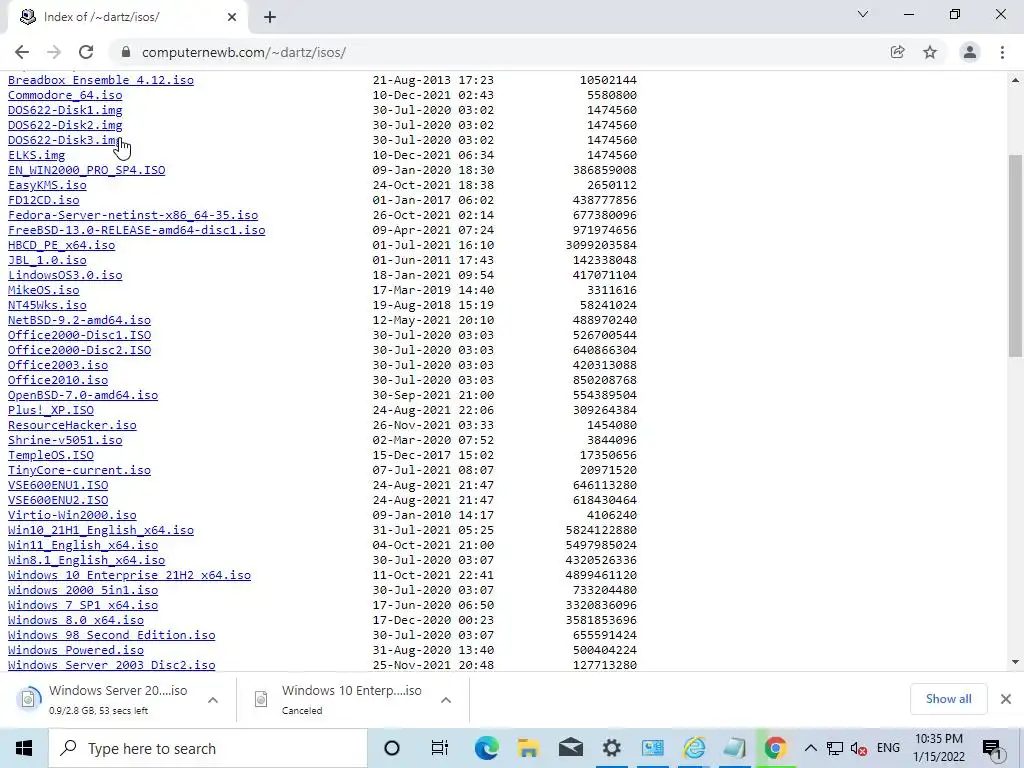Screen dimensions: 1024x768
Task: View site information lock icon
Action: tap(126, 52)
